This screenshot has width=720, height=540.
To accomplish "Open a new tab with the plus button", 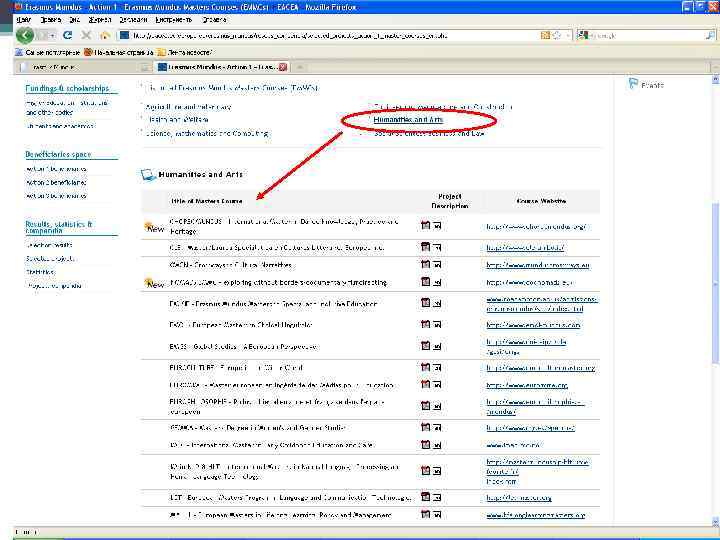I will click(299, 67).
